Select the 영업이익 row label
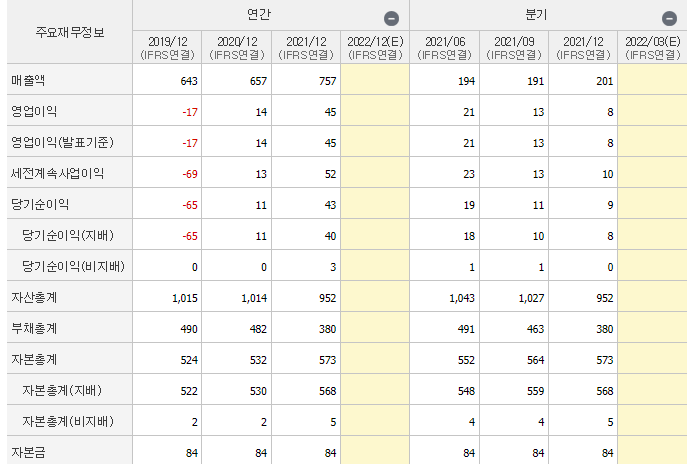The width and height of the screenshot is (692, 464). pos(34,111)
